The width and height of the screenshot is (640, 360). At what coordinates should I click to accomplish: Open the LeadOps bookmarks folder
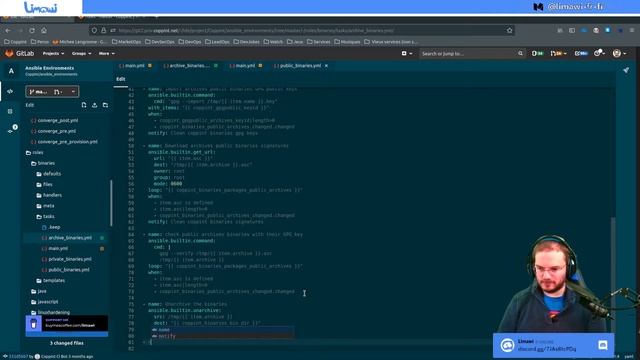pos(217,42)
